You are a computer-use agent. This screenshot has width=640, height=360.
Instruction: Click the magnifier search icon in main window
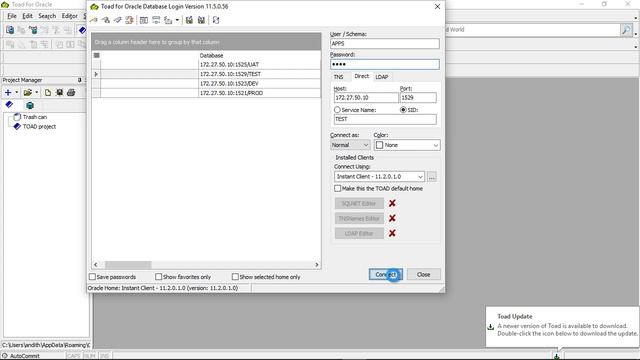[626, 30]
